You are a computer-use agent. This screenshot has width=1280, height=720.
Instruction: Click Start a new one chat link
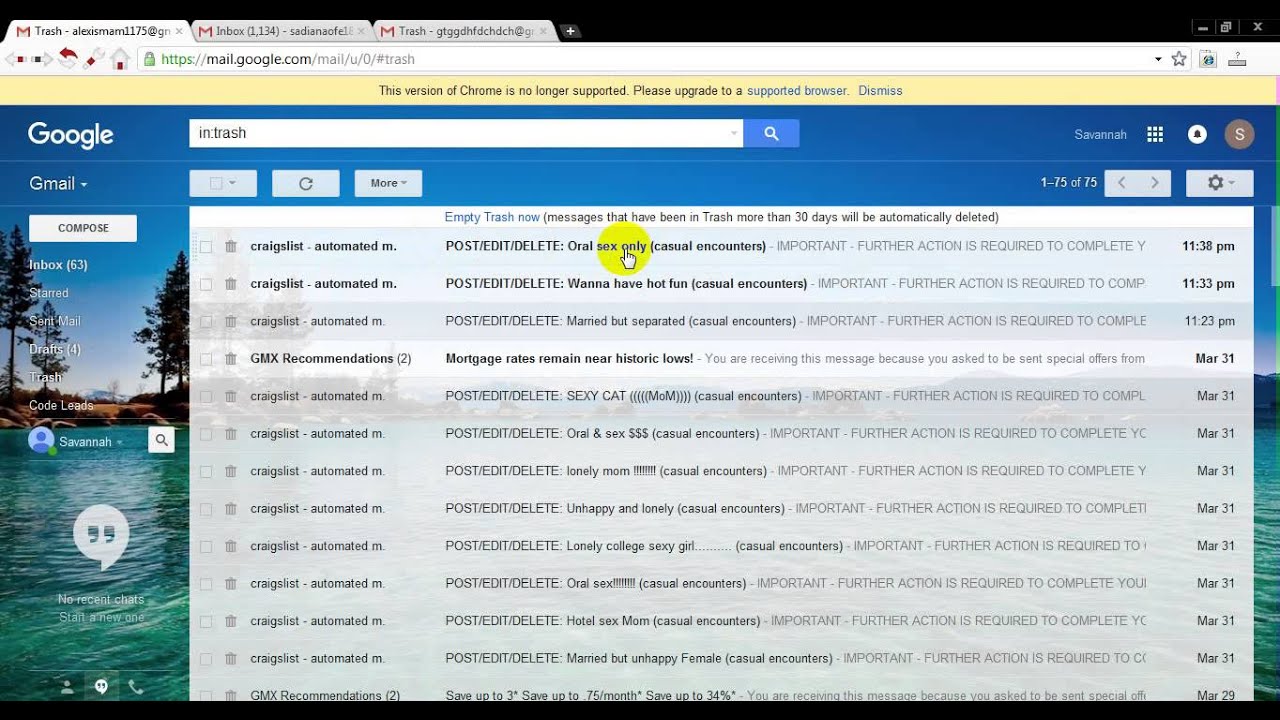click(x=101, y=617)
